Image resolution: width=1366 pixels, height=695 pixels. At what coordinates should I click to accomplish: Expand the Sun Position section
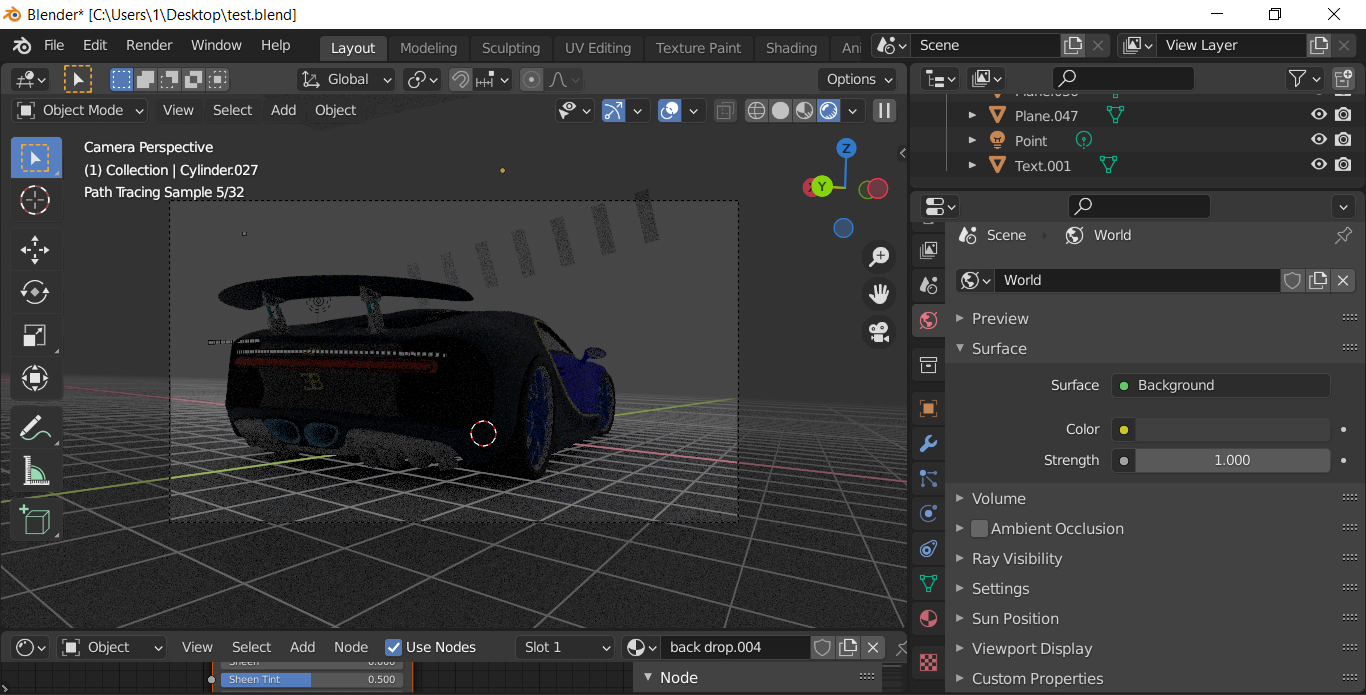tap(1015, 618)
